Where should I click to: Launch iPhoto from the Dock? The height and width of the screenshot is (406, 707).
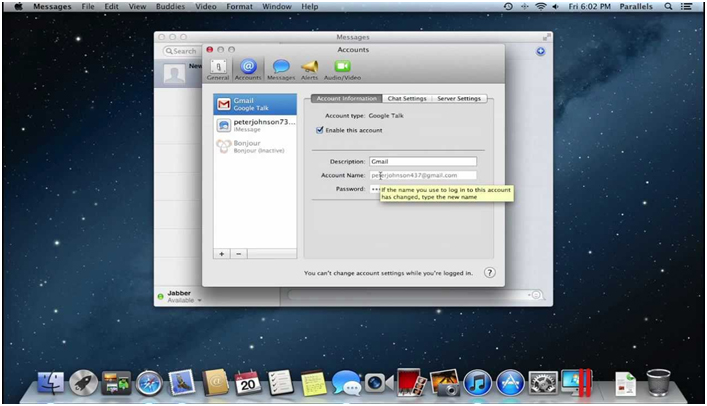tap(445, 383)
